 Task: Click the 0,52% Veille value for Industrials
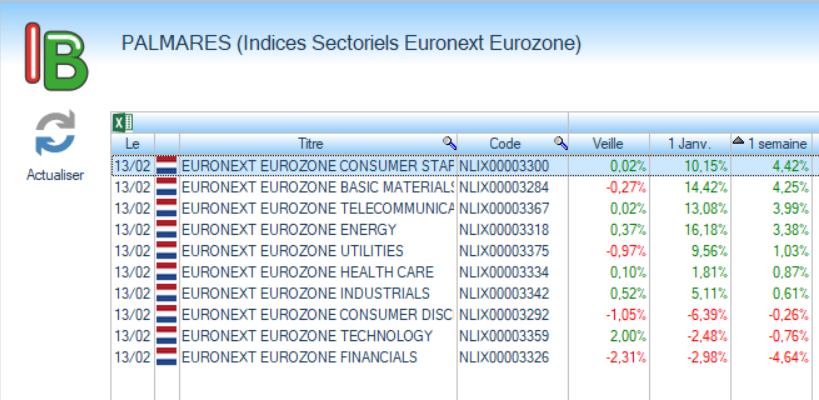click(627, 293)
